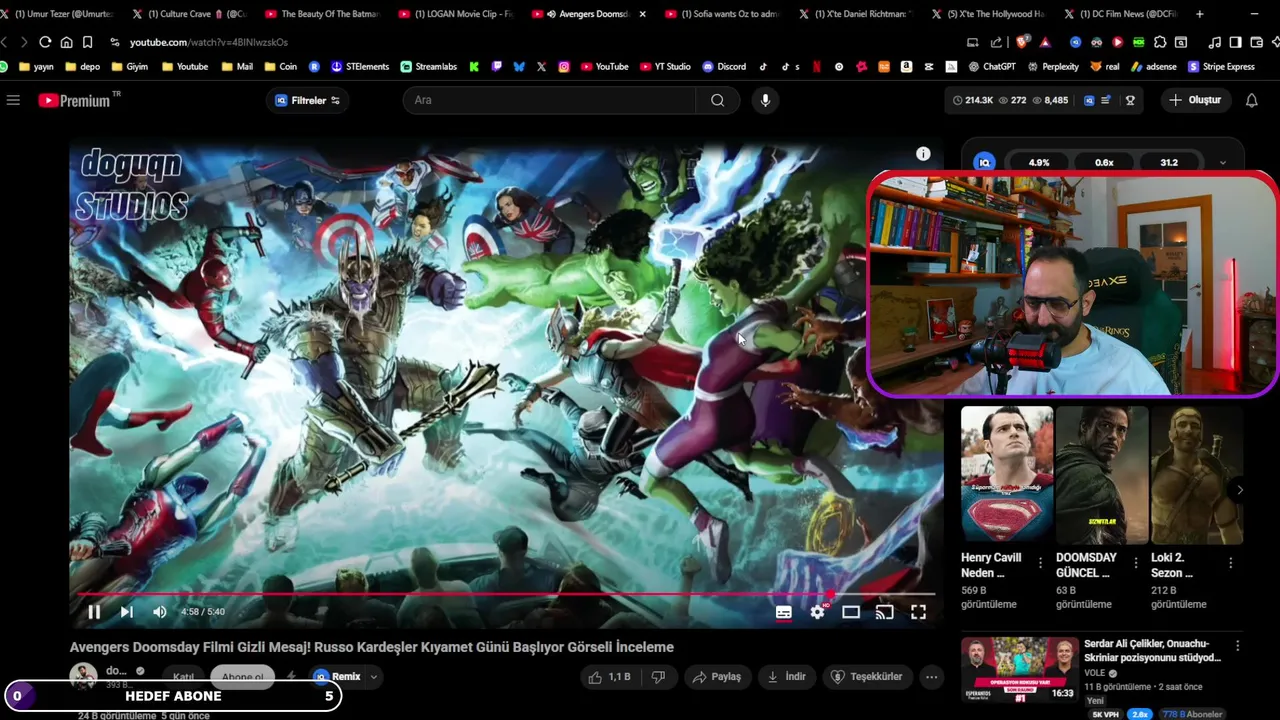1280x720 pixels.
Task: Open the Henry Cavill Neden short
Action: [x=1007, y=474]
